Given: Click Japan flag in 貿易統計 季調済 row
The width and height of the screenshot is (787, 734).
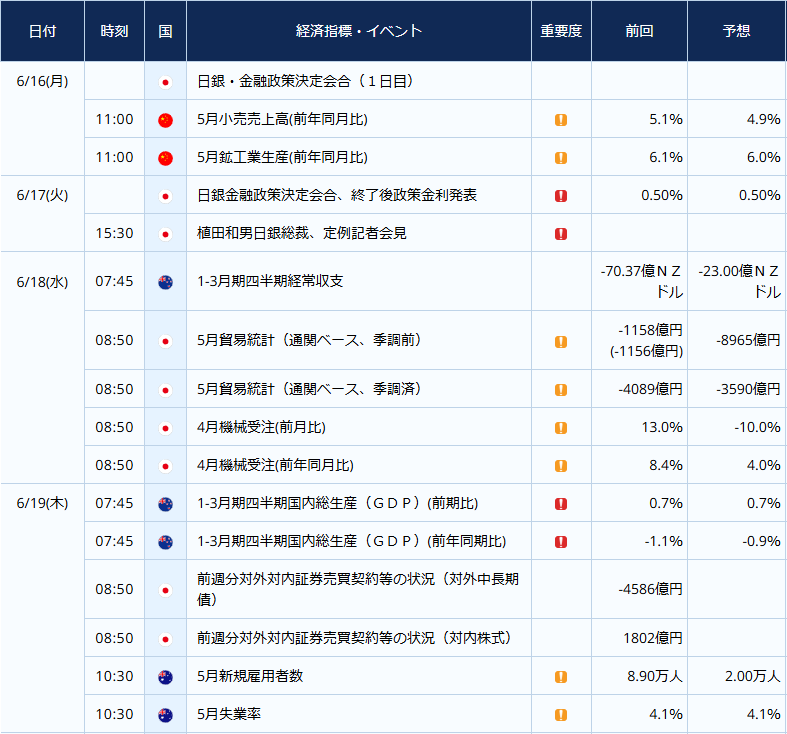Looking at the screenshot, I should (165, 390).
